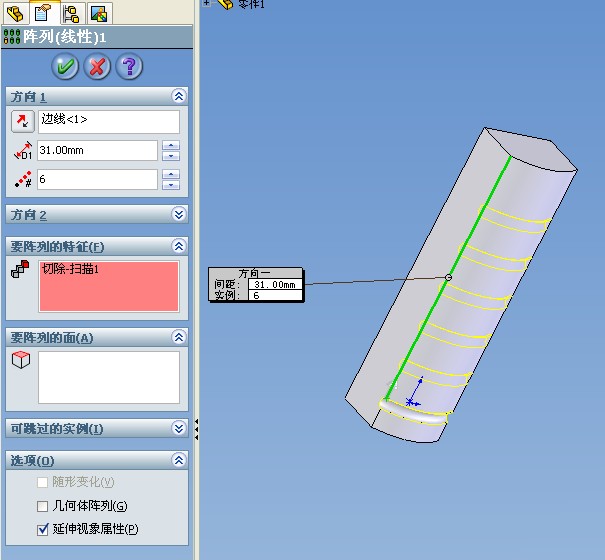Click the features to pattern icon
Image resolution: width=605 pixels, height=560 pixels.
[20, 269]
